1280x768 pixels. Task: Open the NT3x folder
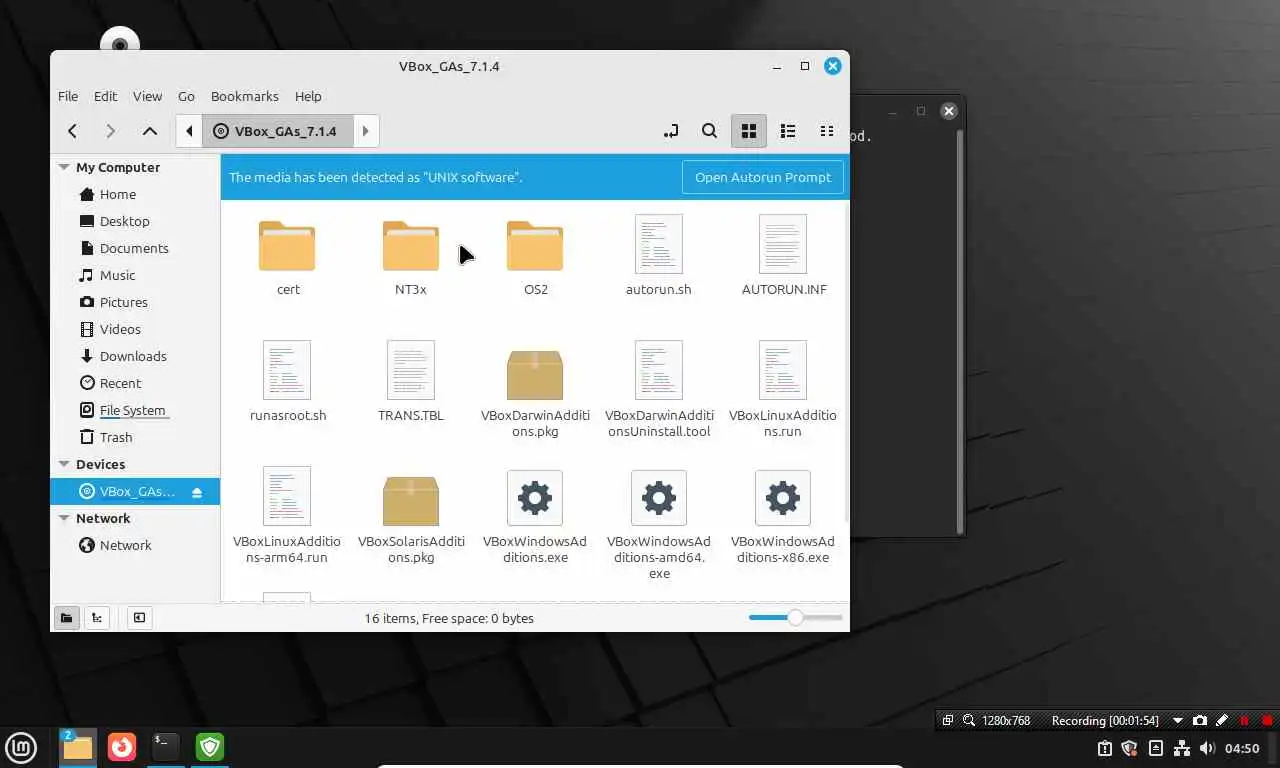411,258
